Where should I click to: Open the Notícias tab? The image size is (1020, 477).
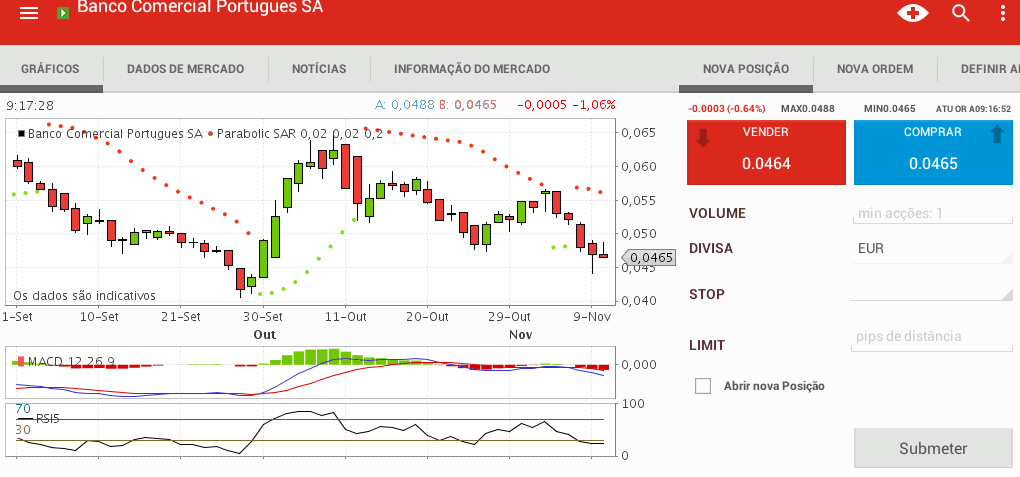pyautogui.click(x=319, y=69)
